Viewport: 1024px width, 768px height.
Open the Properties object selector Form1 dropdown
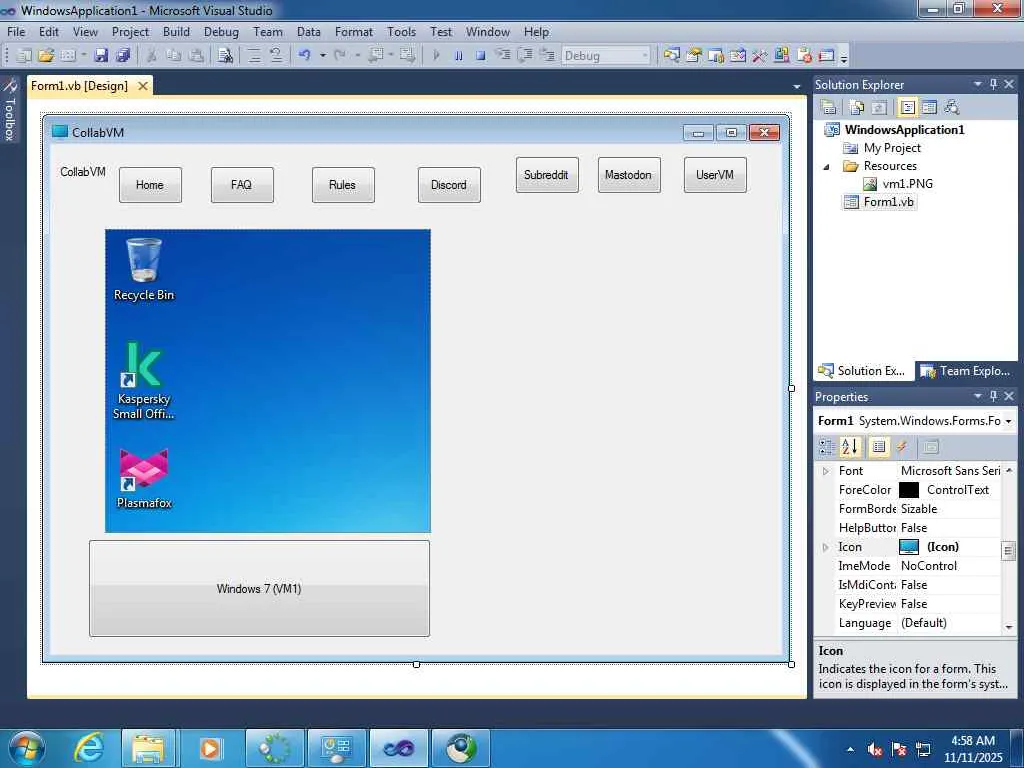(1008, 421)
